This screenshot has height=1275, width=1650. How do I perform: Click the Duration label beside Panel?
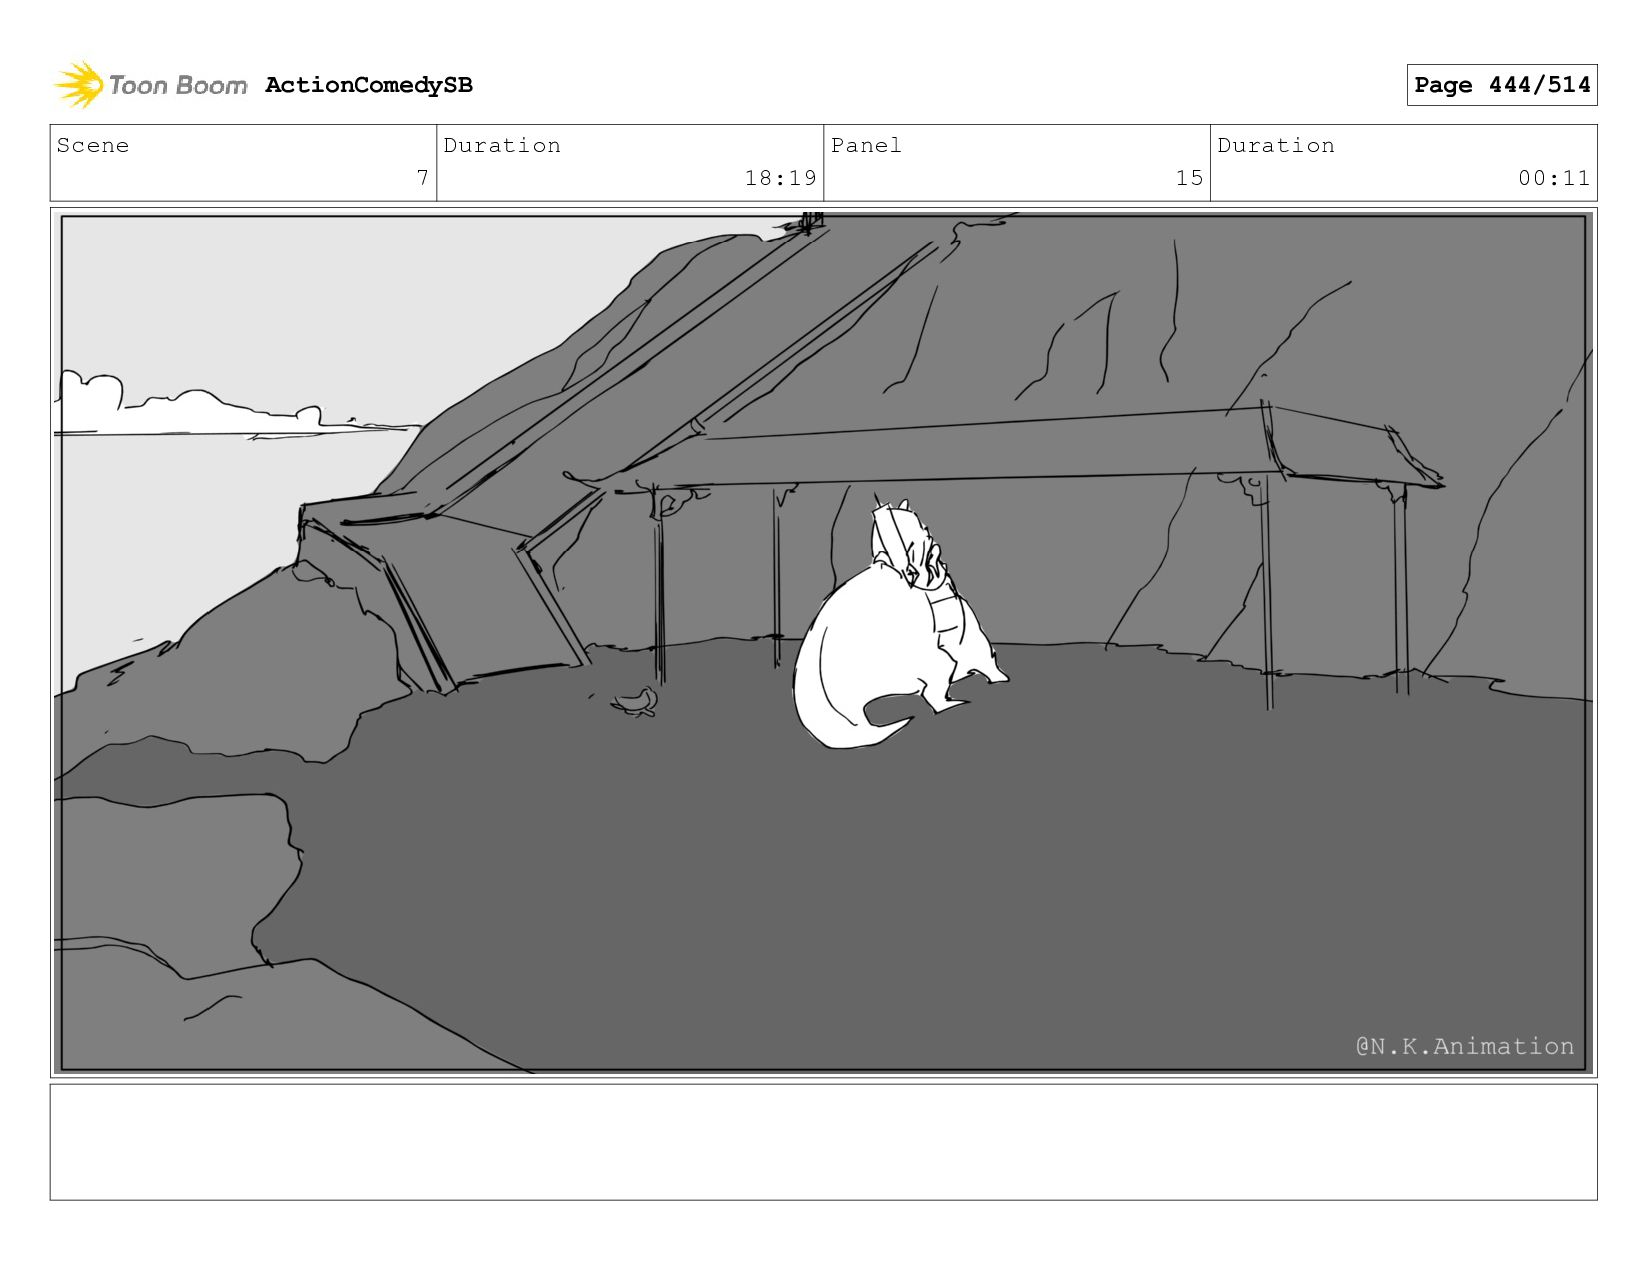click(1276, 145)
